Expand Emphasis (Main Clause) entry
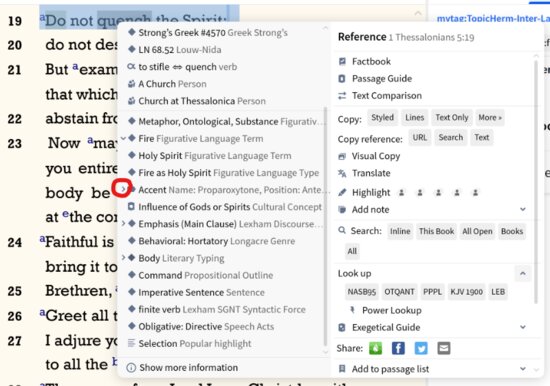This screenshot has width=550, height=386. [x=123, y=224]
